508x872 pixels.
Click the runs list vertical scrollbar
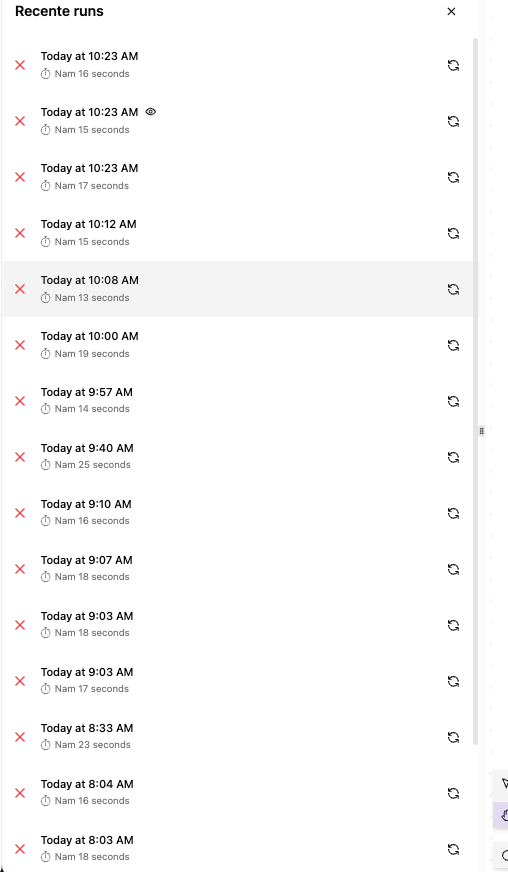point(475,391)
